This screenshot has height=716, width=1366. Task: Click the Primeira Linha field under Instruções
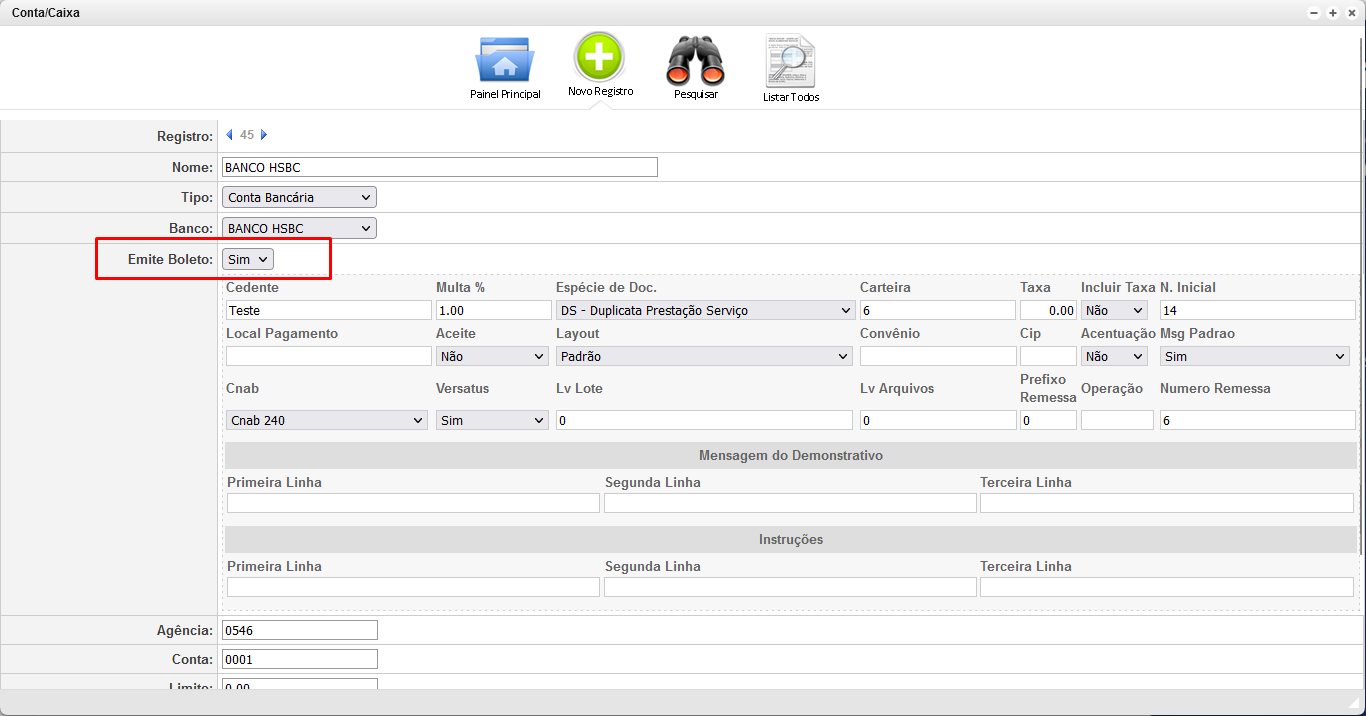[413, 587]
